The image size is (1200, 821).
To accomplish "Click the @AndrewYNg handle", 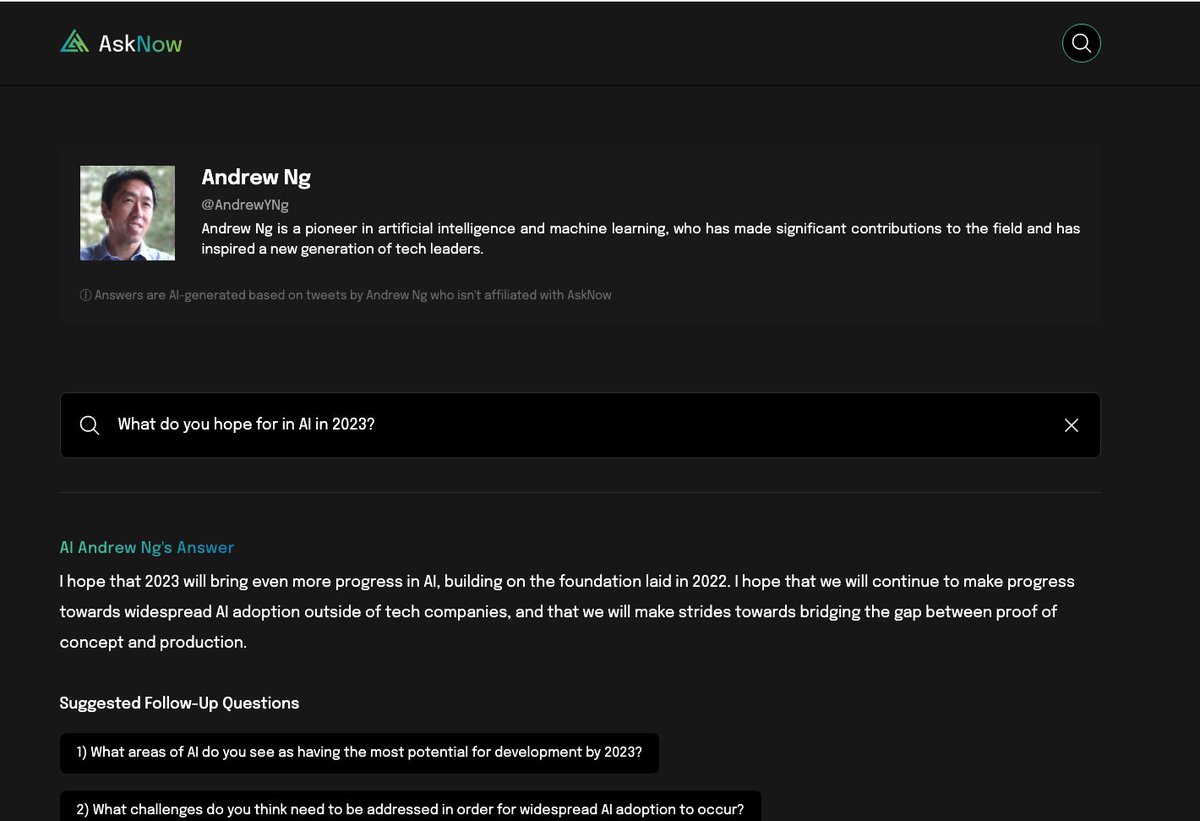I will pos(245,205).
